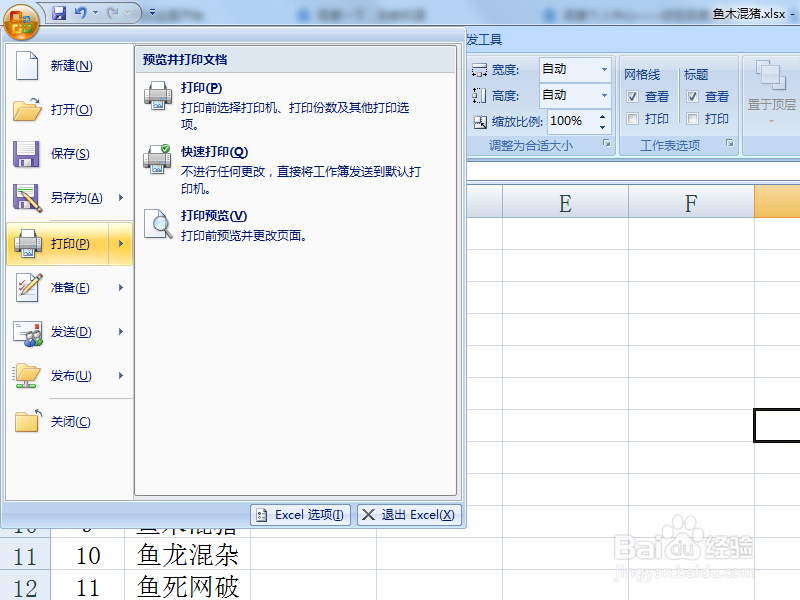
Task: Decrease scale with the 缩放比例 down arrow
Action: 603,127
